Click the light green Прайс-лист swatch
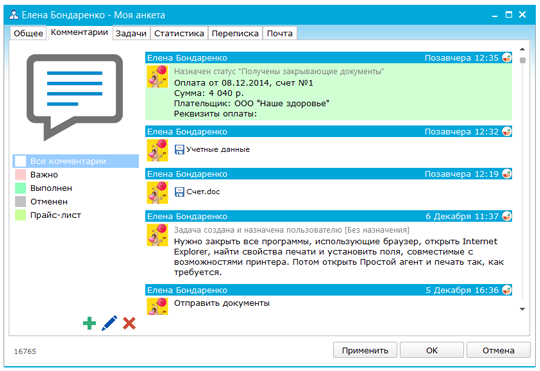This screenshot has width=540, height=371. coord(20,215)
